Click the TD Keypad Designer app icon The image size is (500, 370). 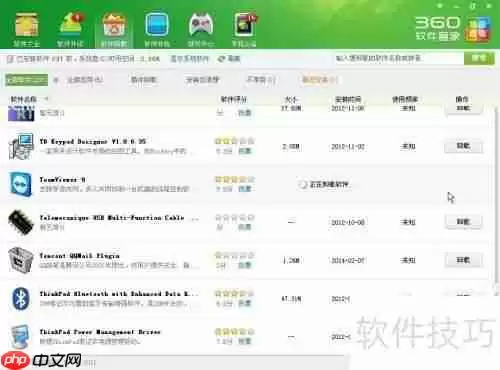coord(21,146)
